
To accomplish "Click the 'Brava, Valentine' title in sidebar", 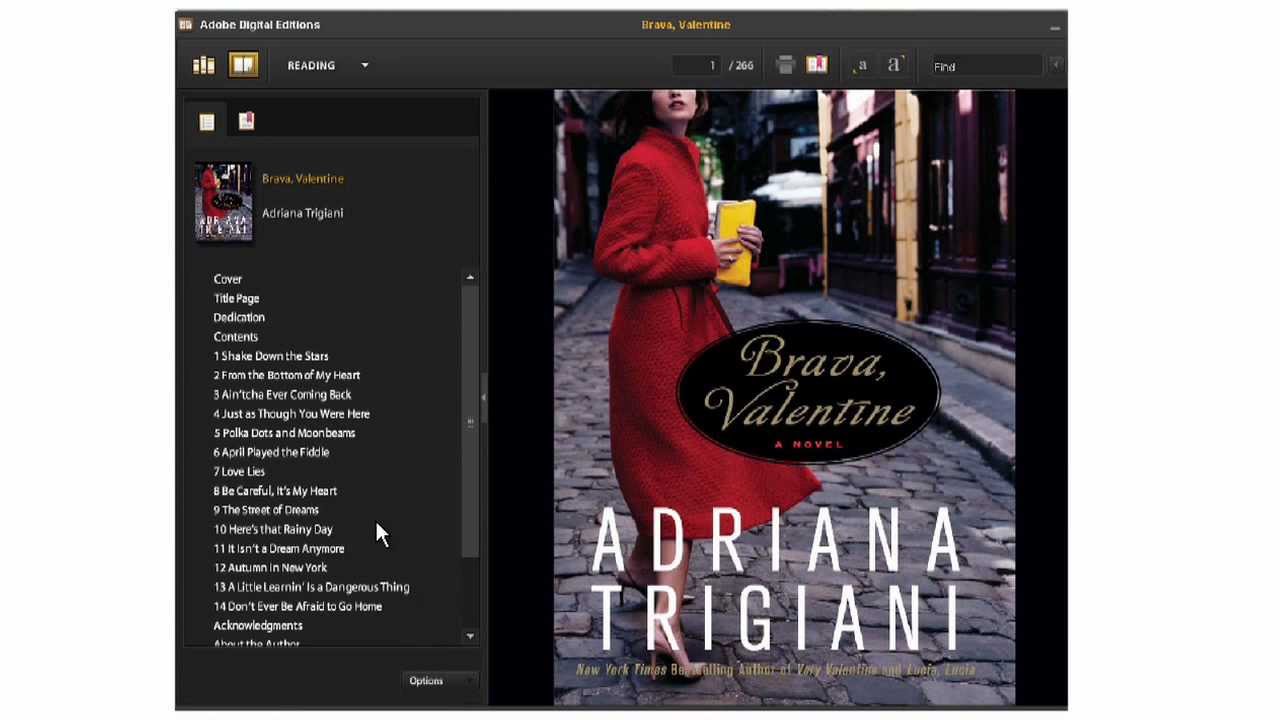I will [x=302, y=178].
